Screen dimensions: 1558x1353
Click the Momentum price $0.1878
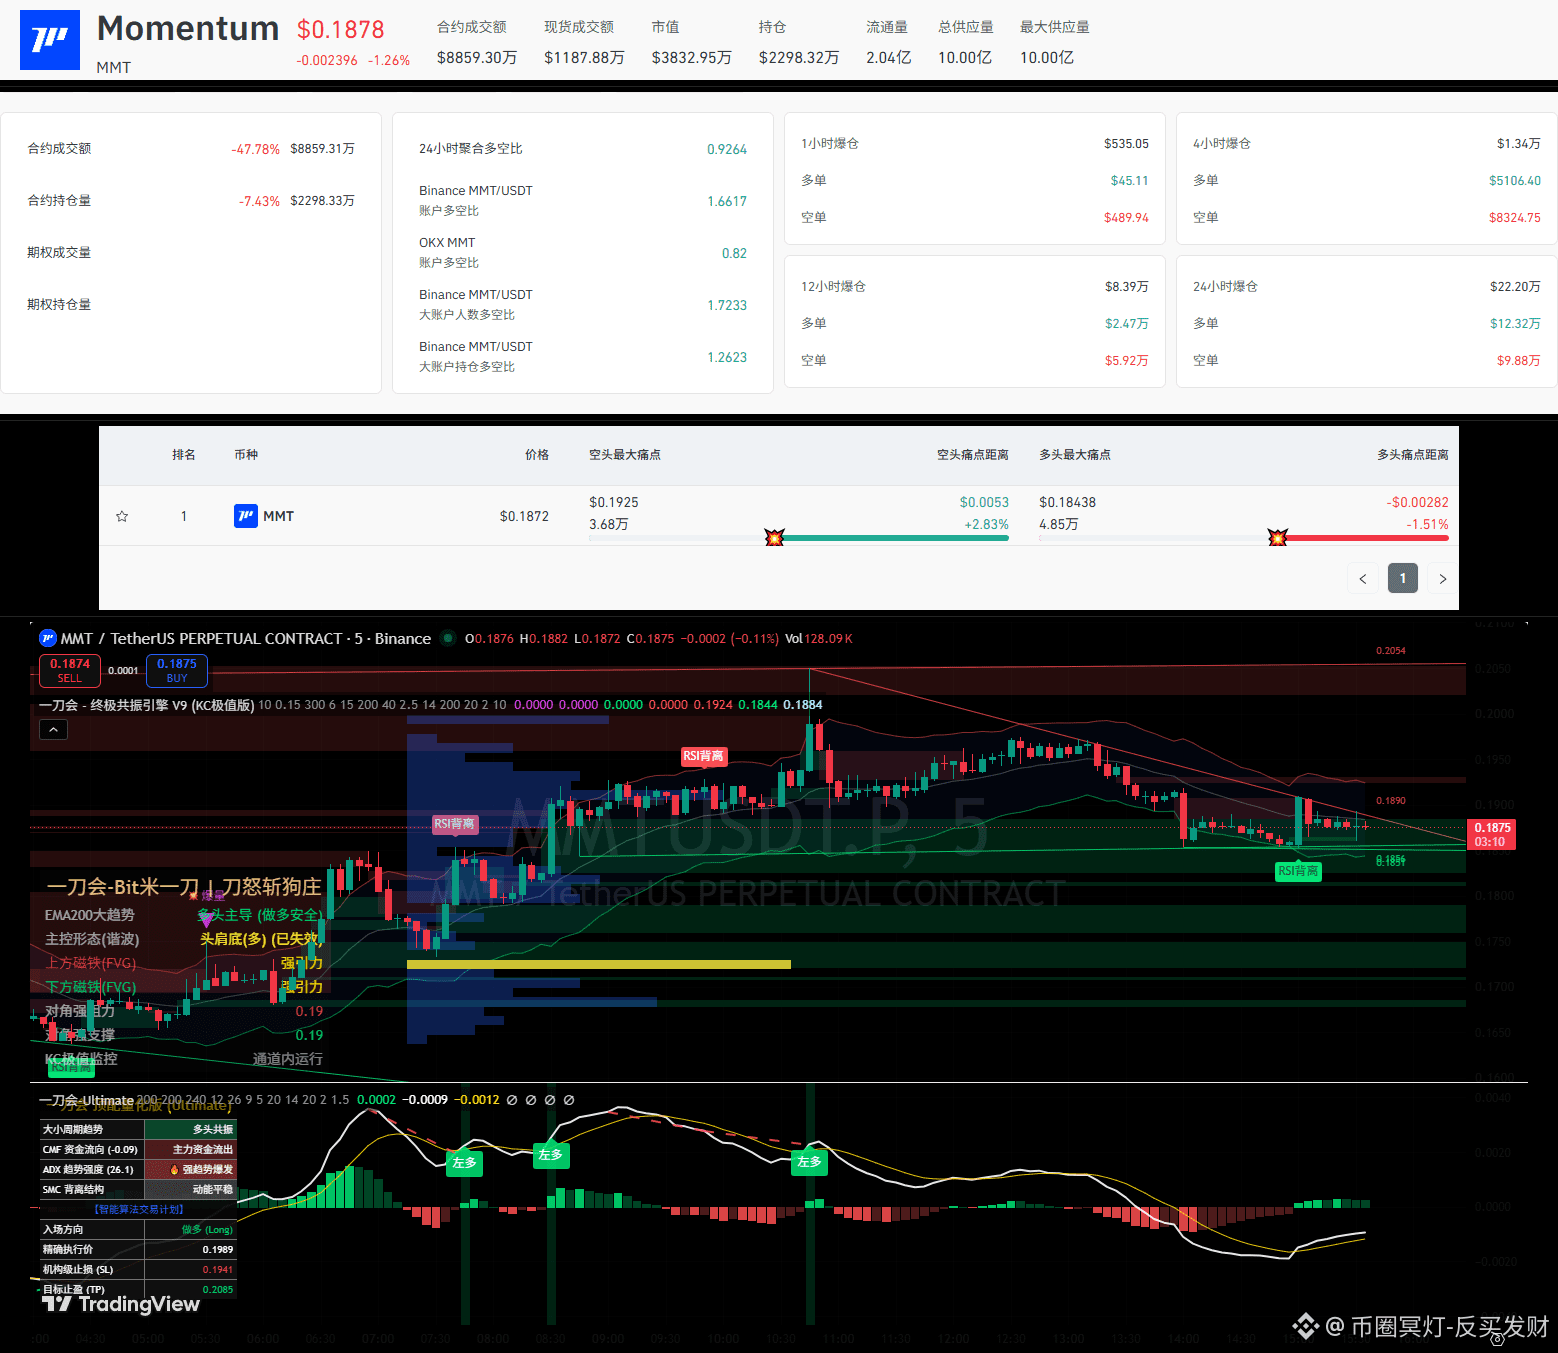(x=341, y=30)
